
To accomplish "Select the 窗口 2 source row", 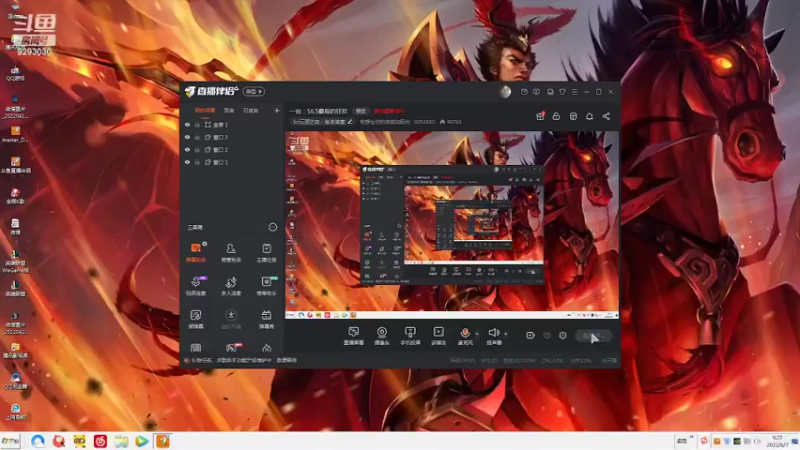I will tap(232, 149).
